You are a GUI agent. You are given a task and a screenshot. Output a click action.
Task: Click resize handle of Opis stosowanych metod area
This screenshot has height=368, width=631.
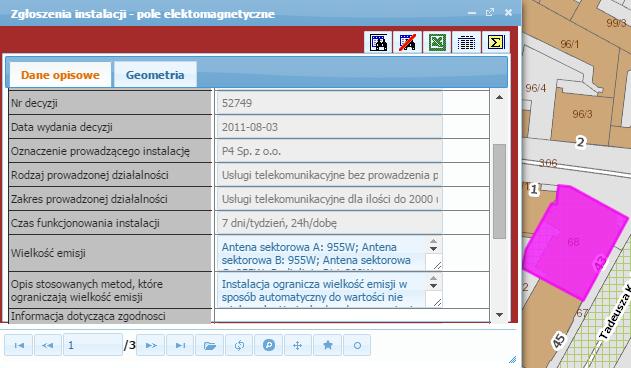coord(437,302)
